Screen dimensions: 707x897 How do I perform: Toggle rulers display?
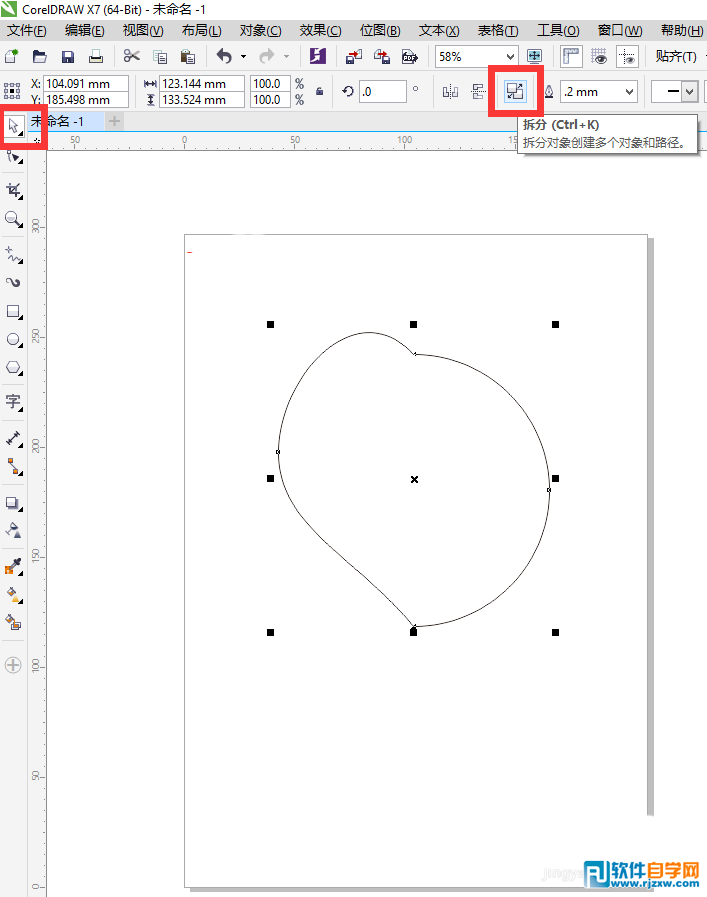pos(571,56)
